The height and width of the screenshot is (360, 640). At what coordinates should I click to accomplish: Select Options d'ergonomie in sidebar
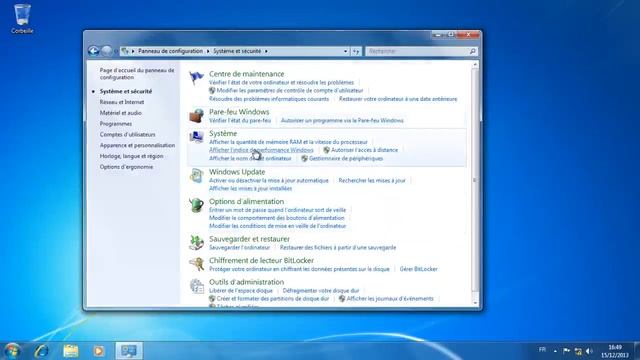tap(126, 167)
